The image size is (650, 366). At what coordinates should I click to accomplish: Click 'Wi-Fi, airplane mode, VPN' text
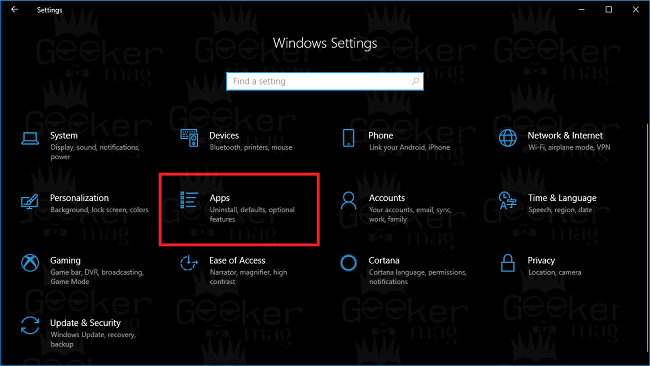coord(569,148)
